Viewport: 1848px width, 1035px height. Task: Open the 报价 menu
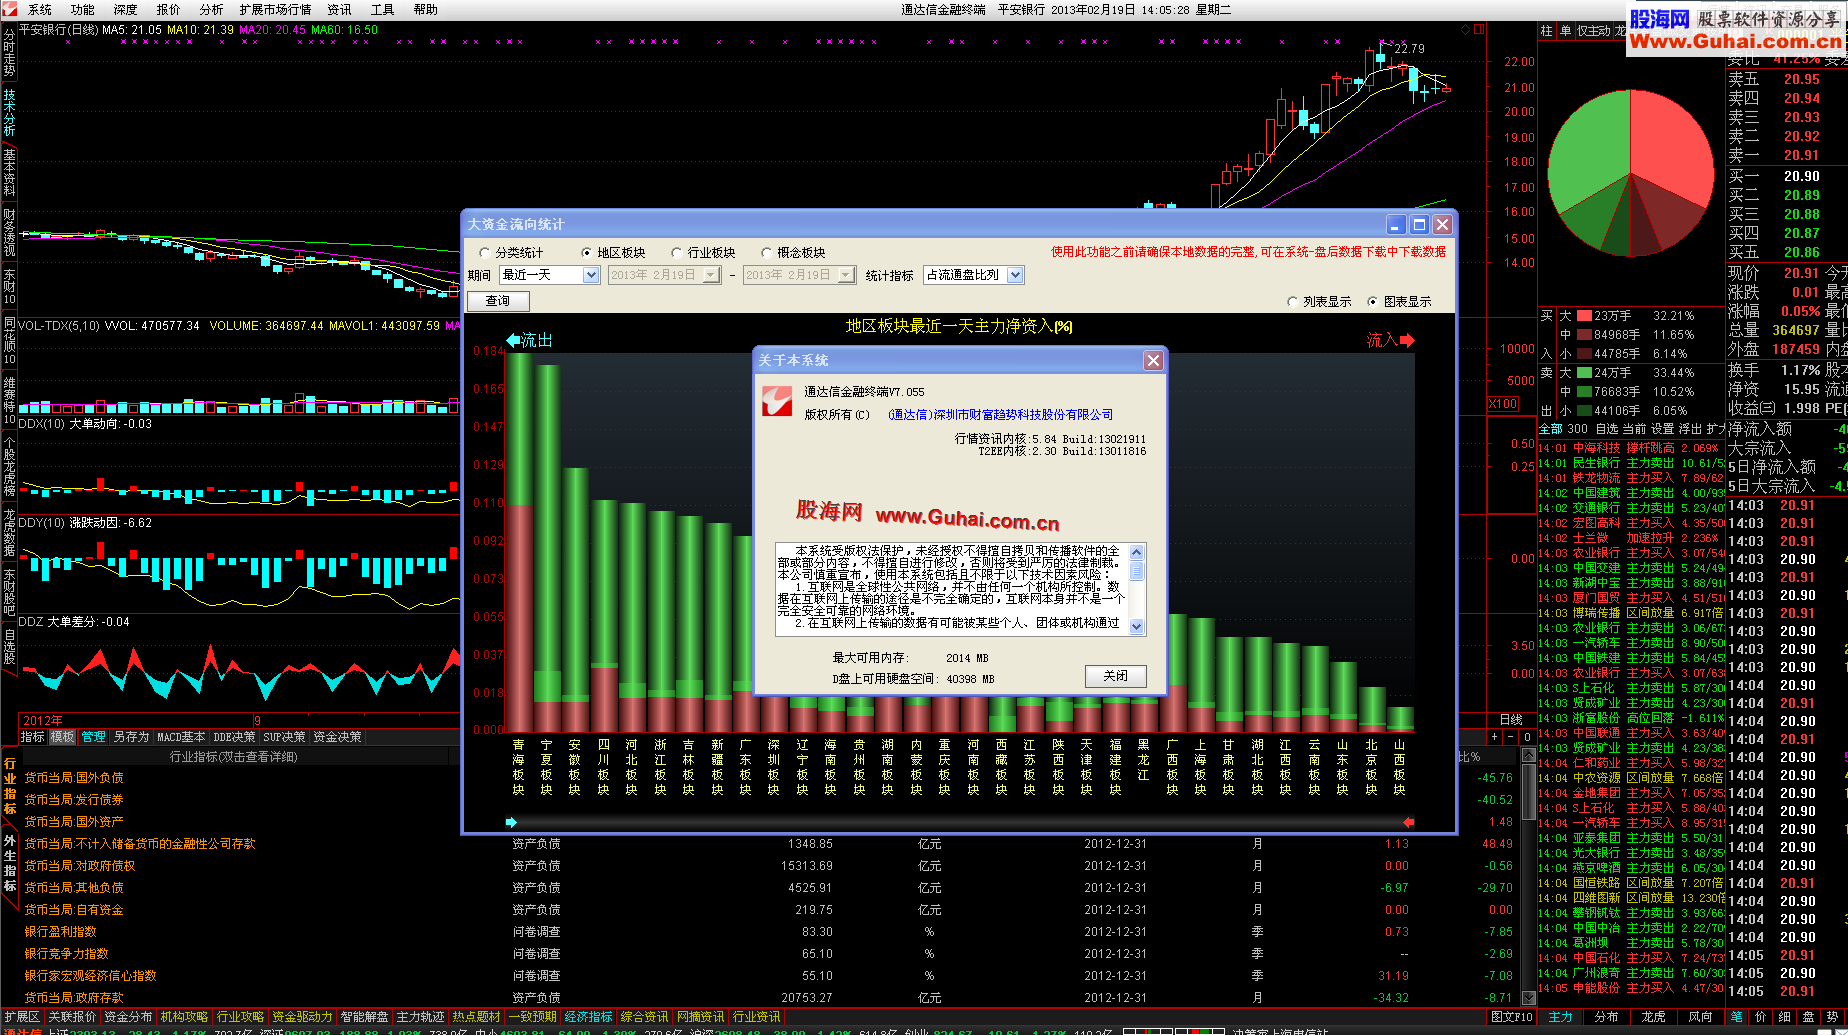point(169,9)
